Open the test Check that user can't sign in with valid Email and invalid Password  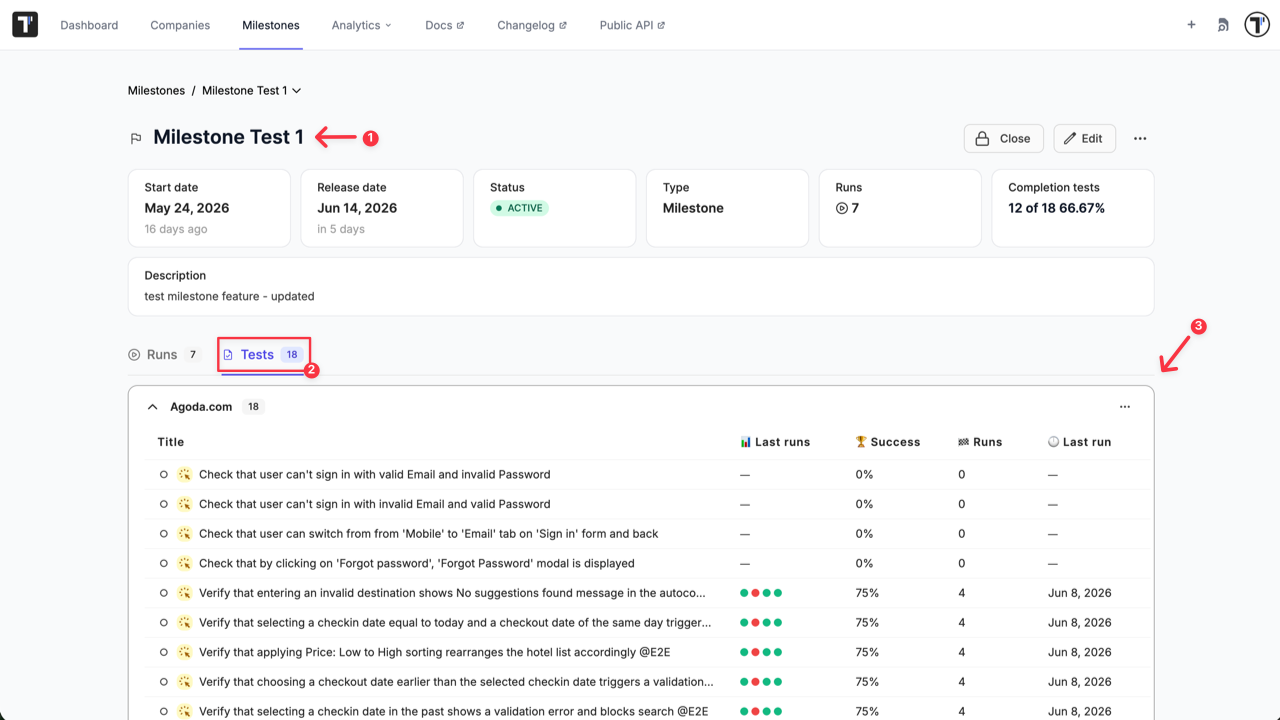(375, 474)
